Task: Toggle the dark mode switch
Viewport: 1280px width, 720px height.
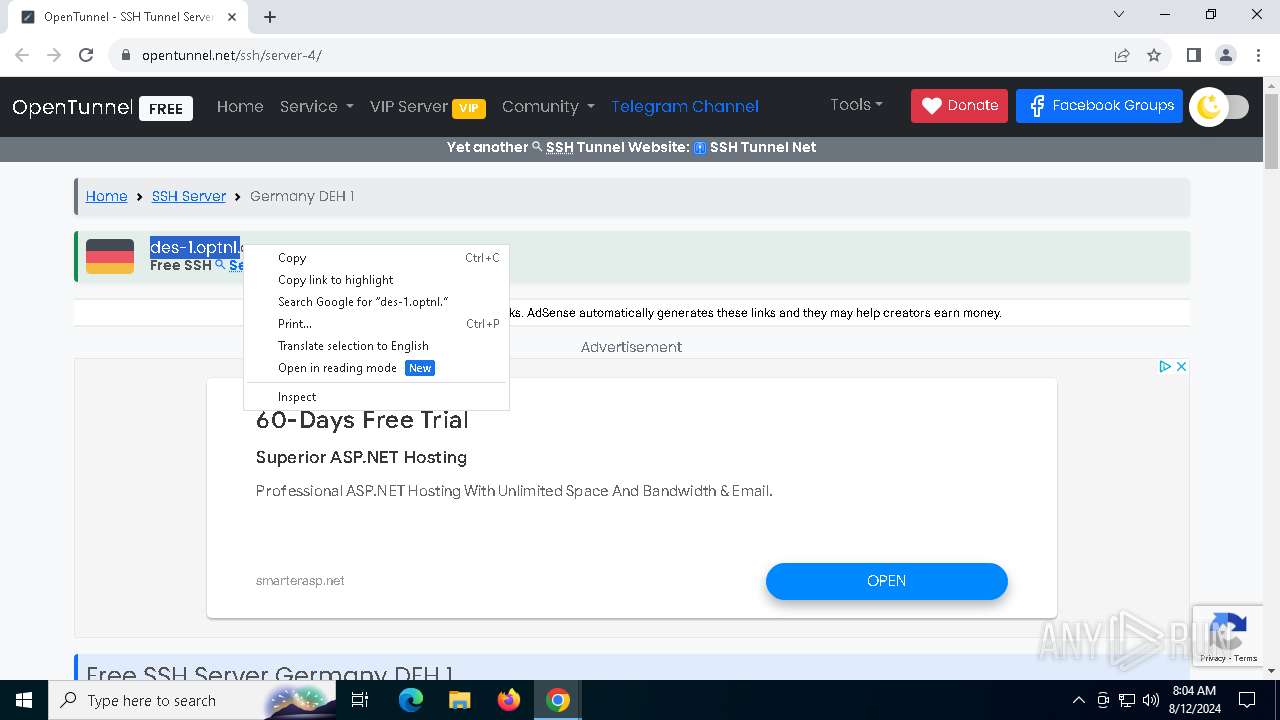Action: click(x=1220, y=107)
